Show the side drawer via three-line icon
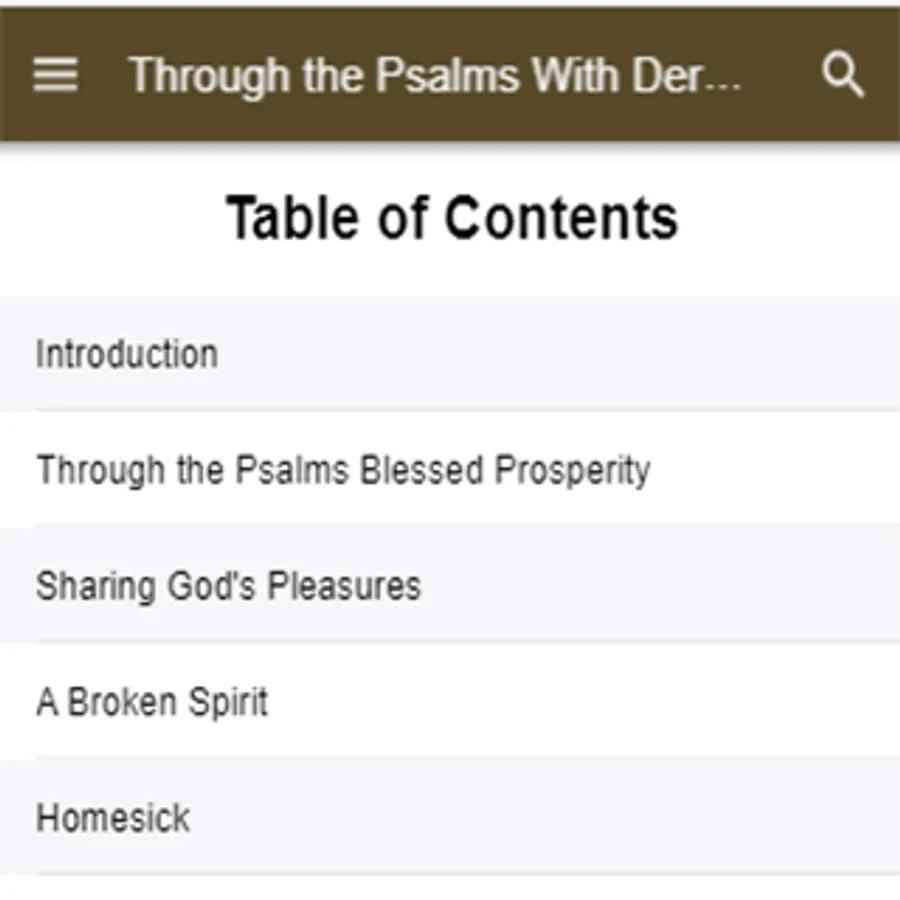Screen dimensions: 900x900 (x=55, y=74)
